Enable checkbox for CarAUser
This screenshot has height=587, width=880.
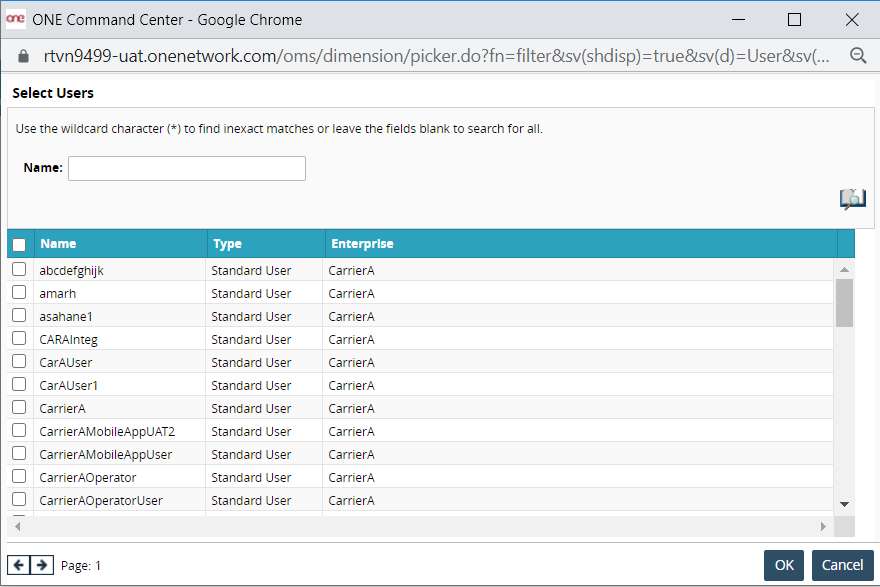click(19, 361)
